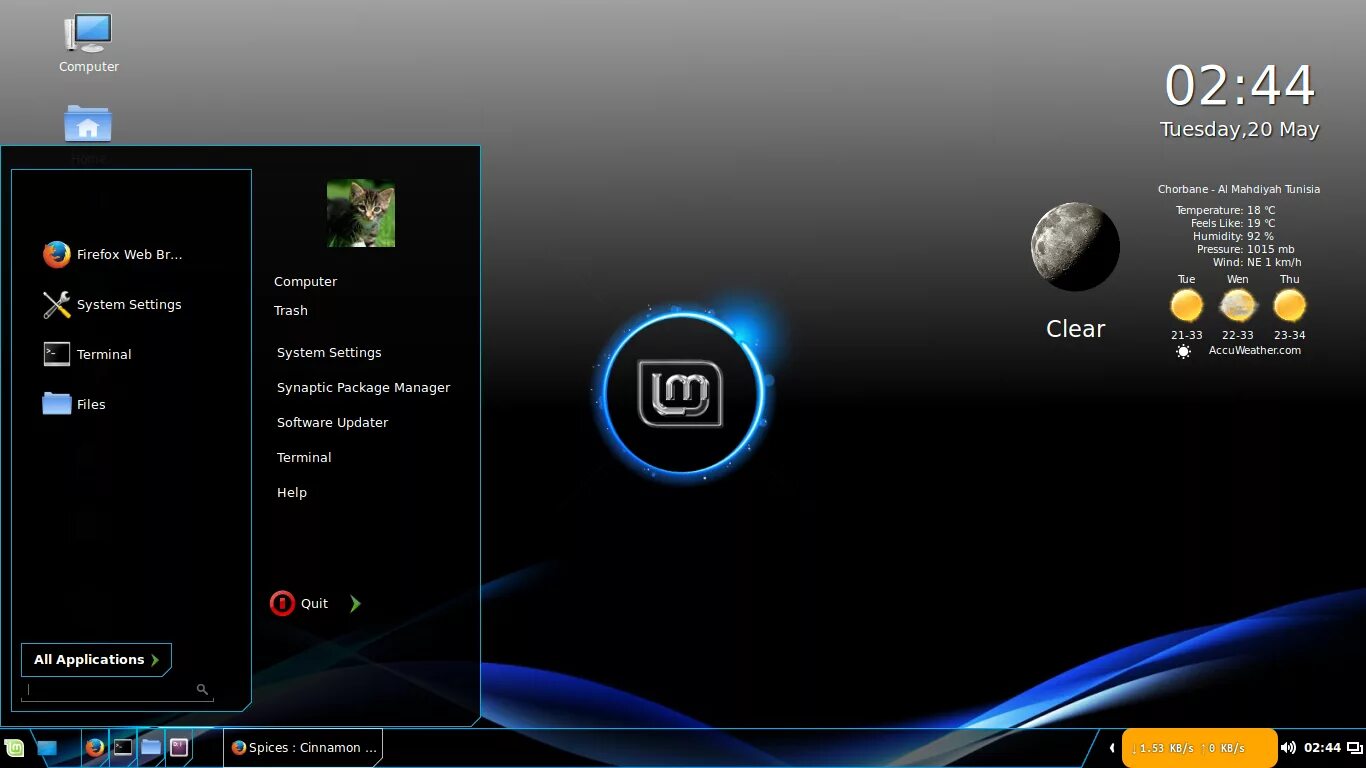This screenshot has height=768, width=1366.
Task: Click the purple launcher icon on panel
Action: pyautogui.click(x=179, y=747)
